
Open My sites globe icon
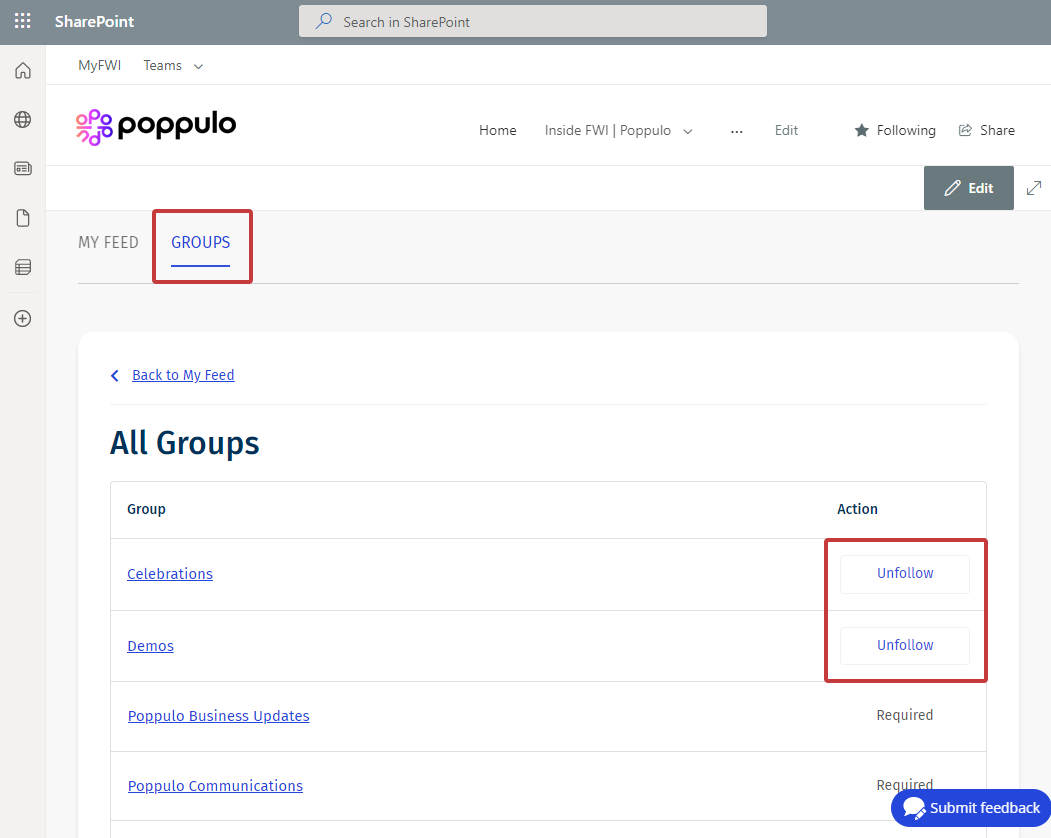point(22,120)
